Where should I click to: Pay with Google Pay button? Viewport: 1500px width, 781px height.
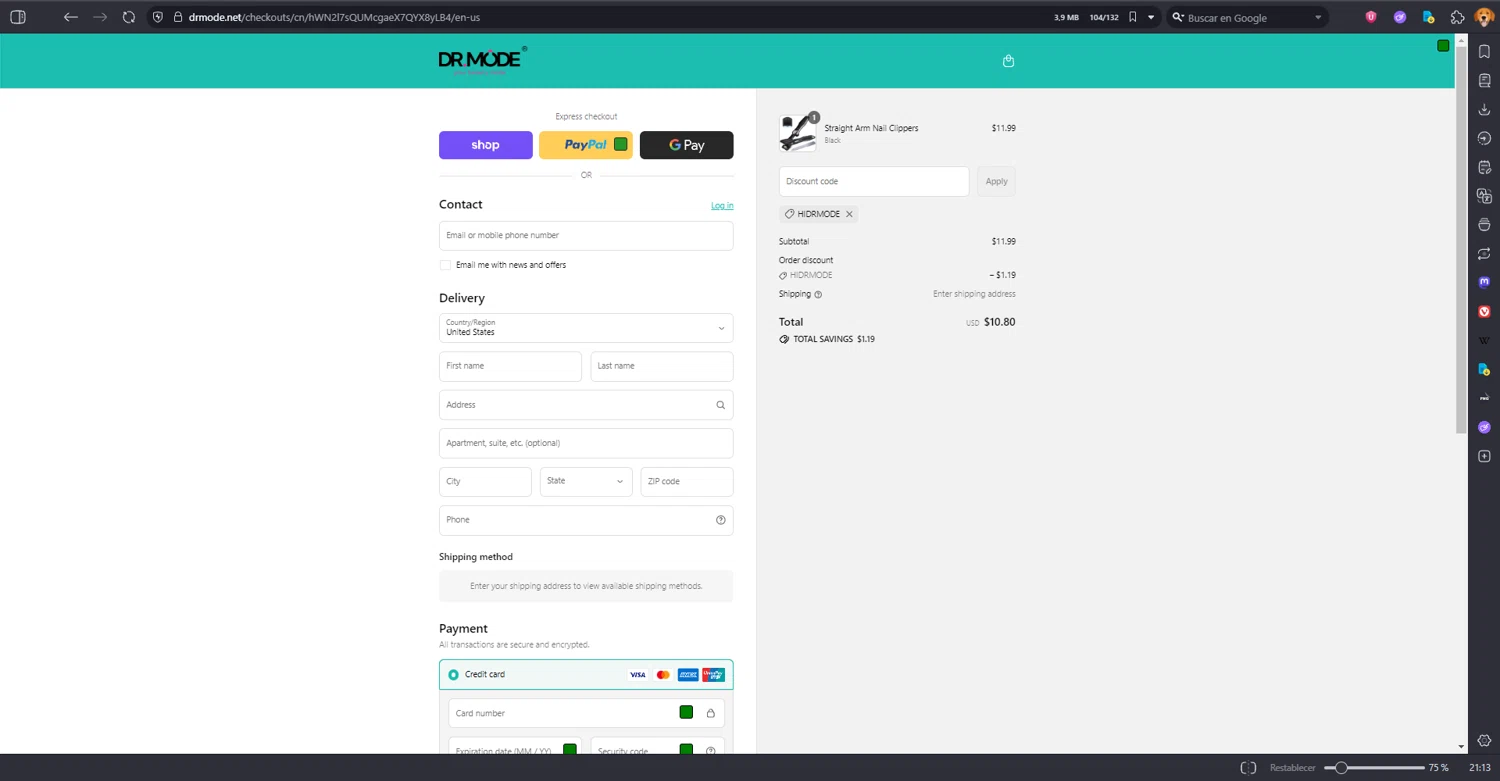pyautogui.click(x=686, y=145)
